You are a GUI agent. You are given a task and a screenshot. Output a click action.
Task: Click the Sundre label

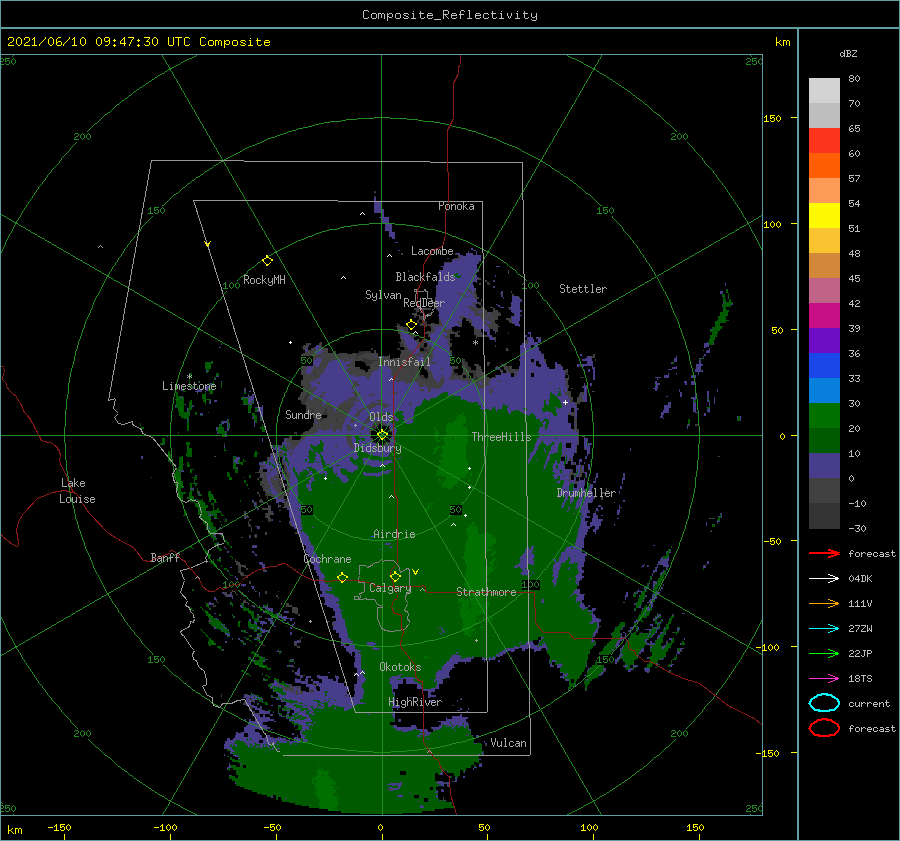click(304, 414)
